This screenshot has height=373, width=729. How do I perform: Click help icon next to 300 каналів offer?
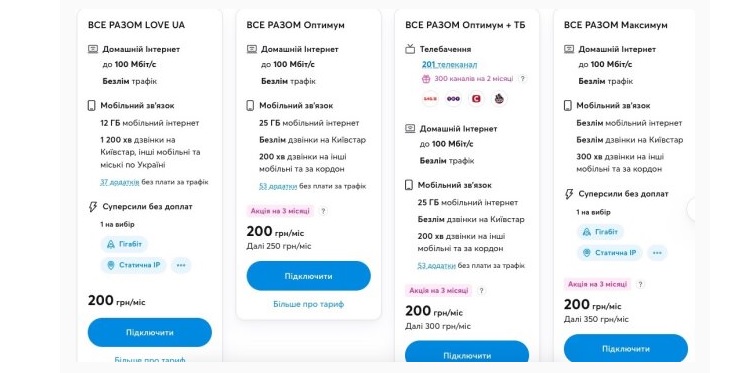523,79
